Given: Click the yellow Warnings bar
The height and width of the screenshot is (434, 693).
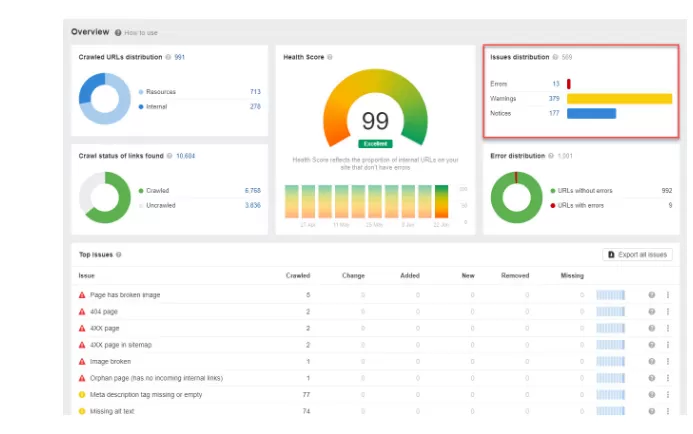Looking at the screenshot, I should [x=620, y=99].
